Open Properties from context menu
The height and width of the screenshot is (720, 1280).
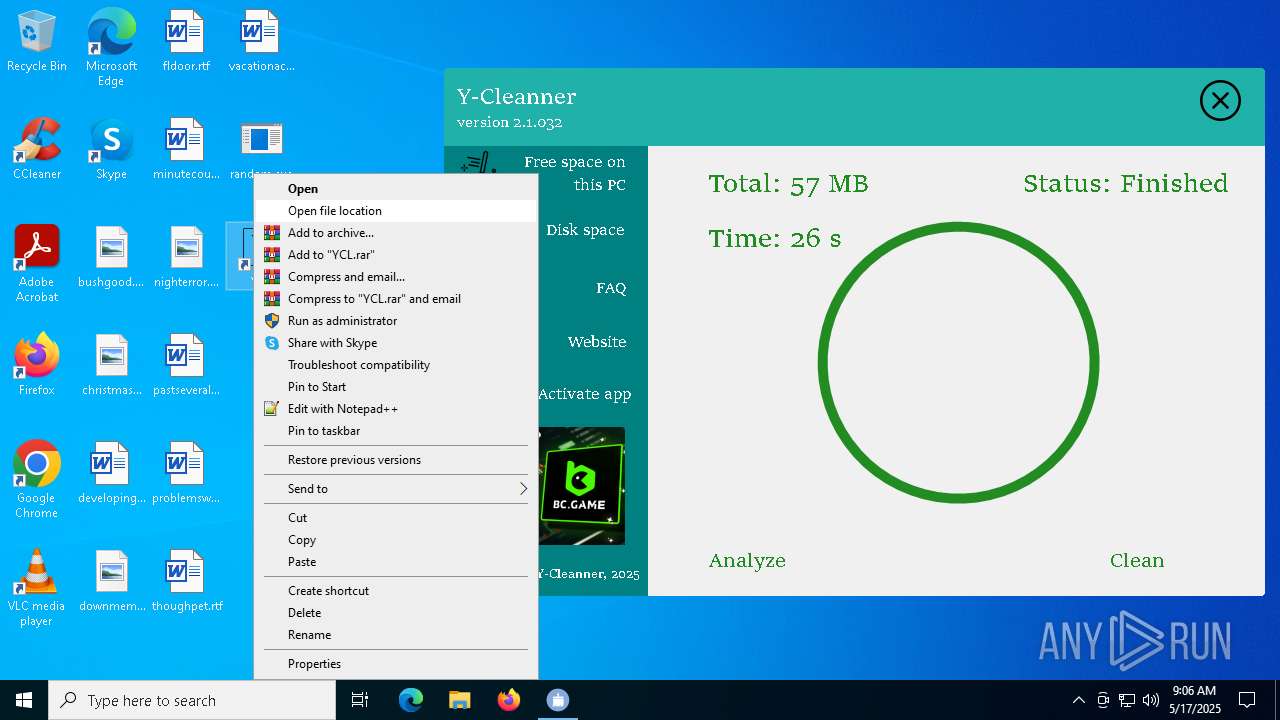click(396, 664)
